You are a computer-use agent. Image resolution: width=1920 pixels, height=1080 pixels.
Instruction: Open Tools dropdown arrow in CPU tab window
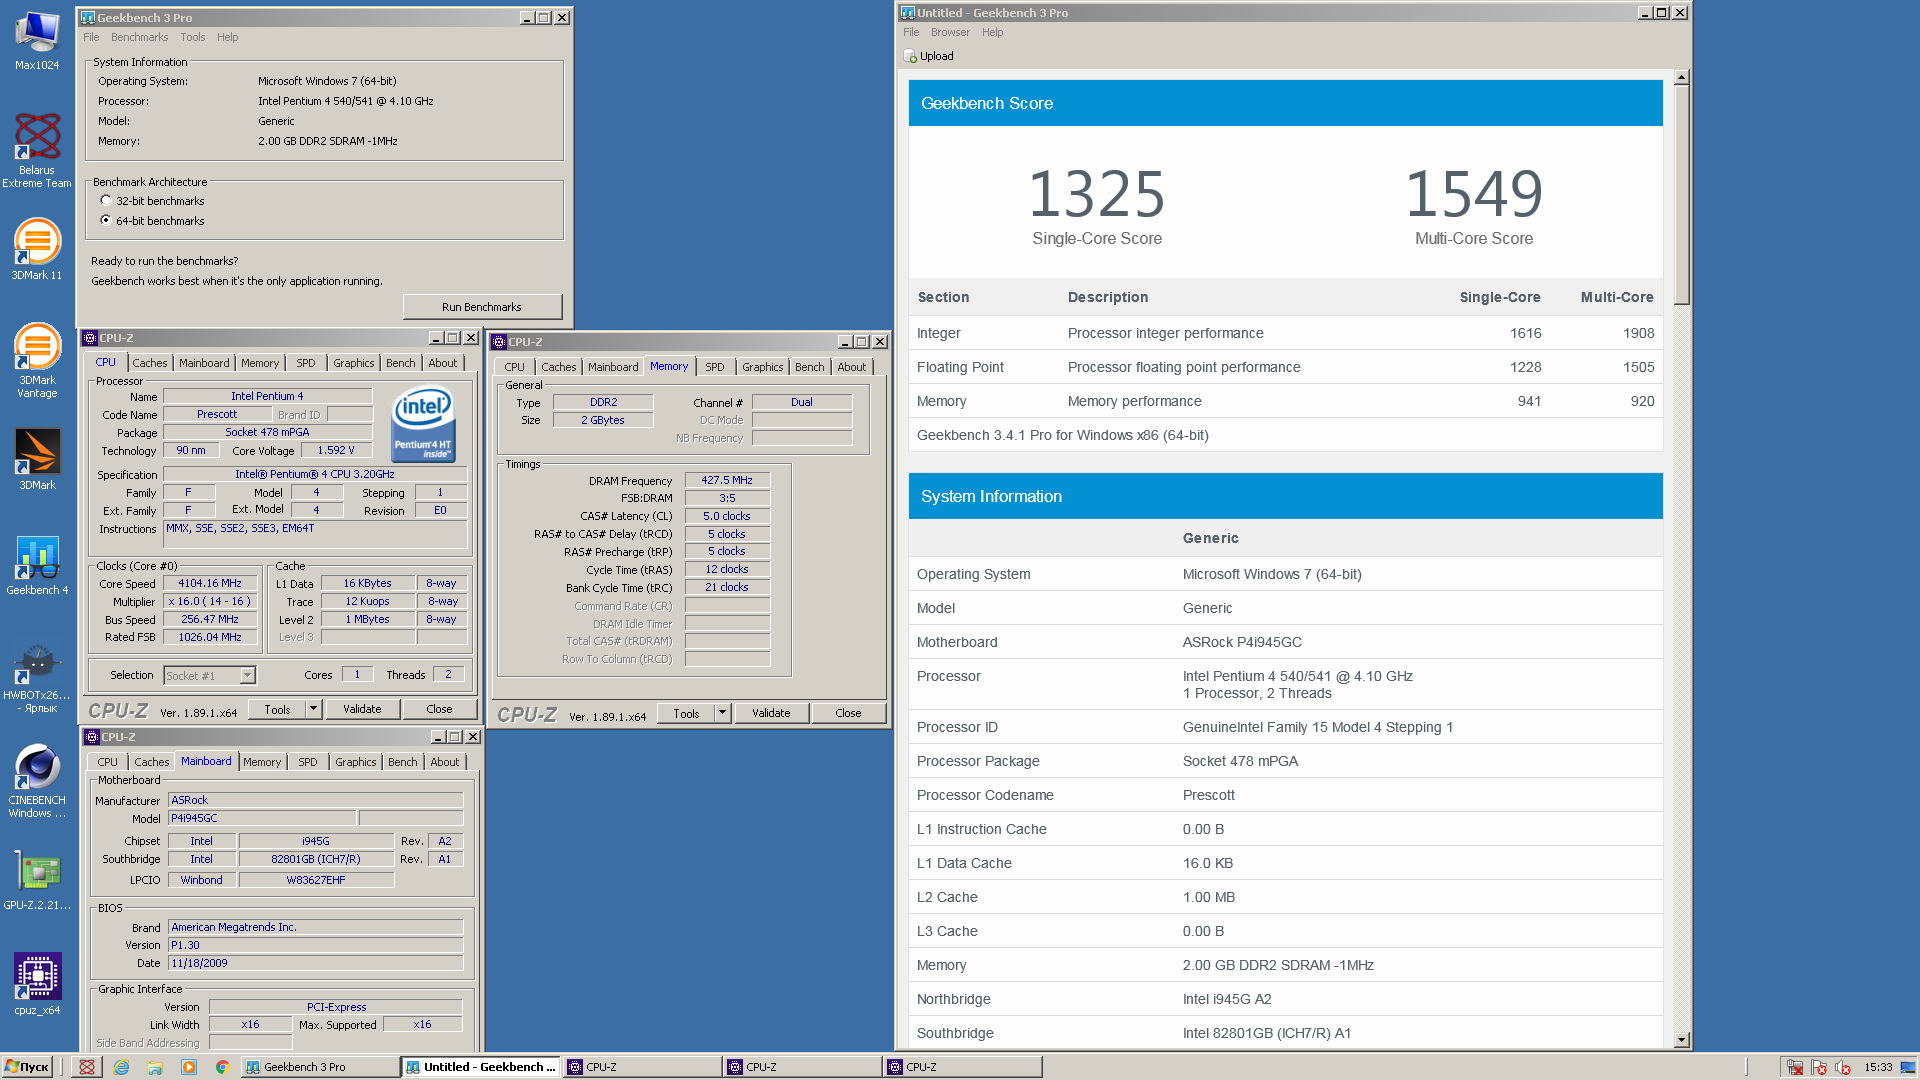[x=313, y=709]
